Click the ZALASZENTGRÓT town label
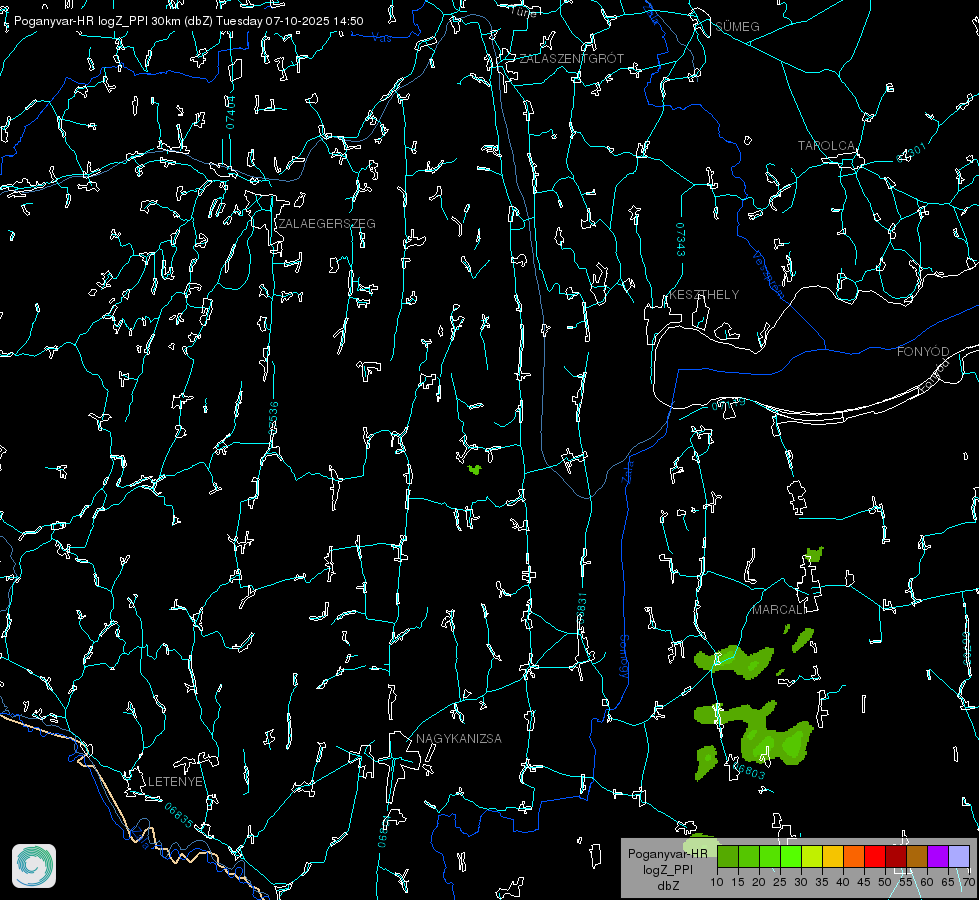 pyautogui.click(x=571, y=59)
